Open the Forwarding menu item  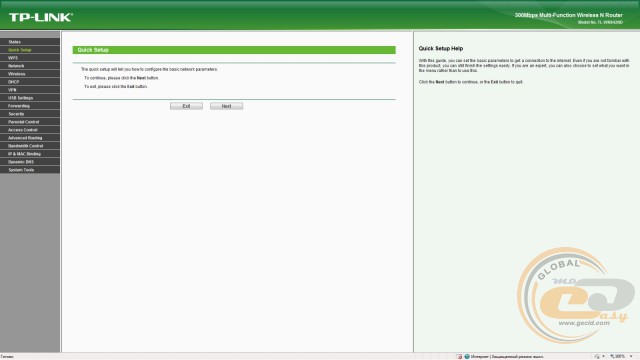(x=30, y=106)
